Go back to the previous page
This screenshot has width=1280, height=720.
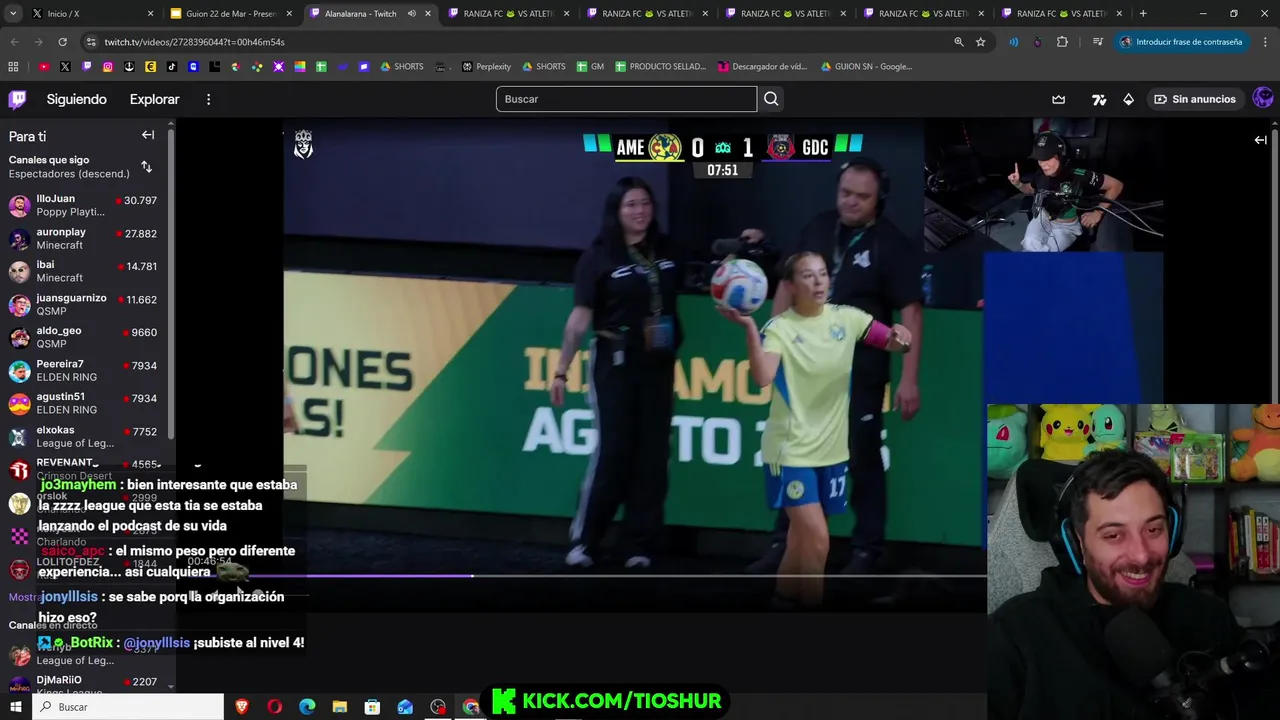point(14,42)
